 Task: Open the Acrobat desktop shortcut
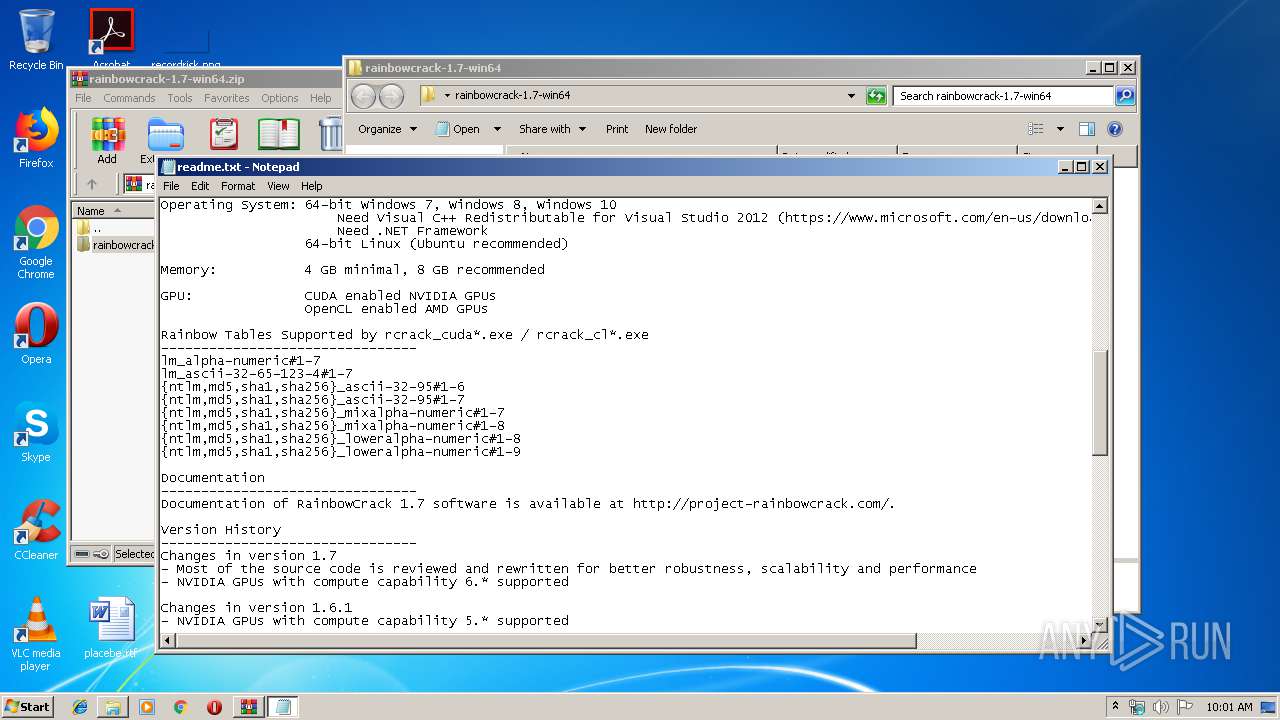point(111,38)
